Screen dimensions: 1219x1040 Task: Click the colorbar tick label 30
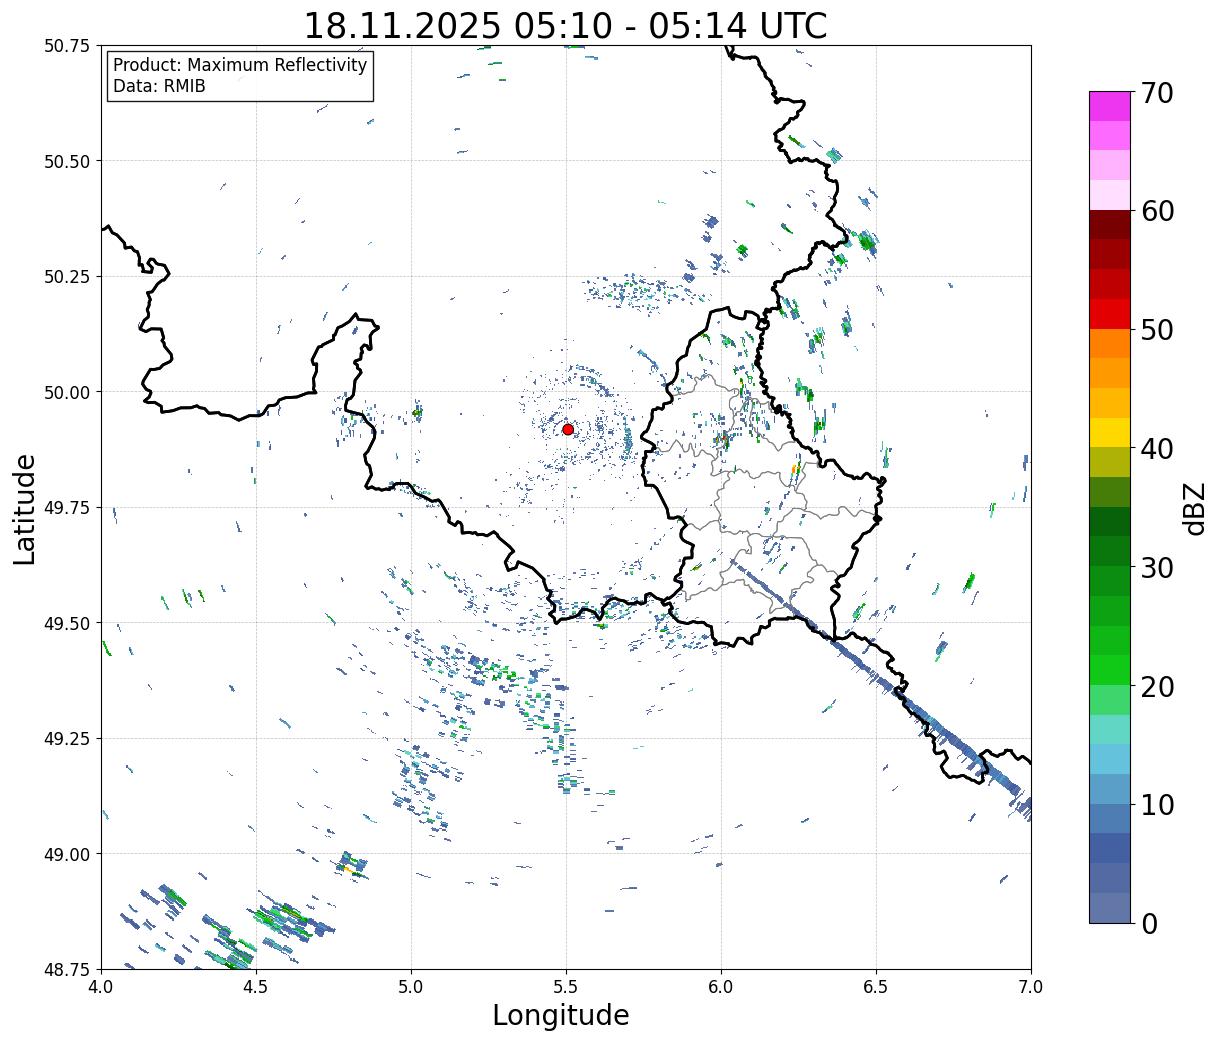pyautogui.click(x=1157, y=567)
